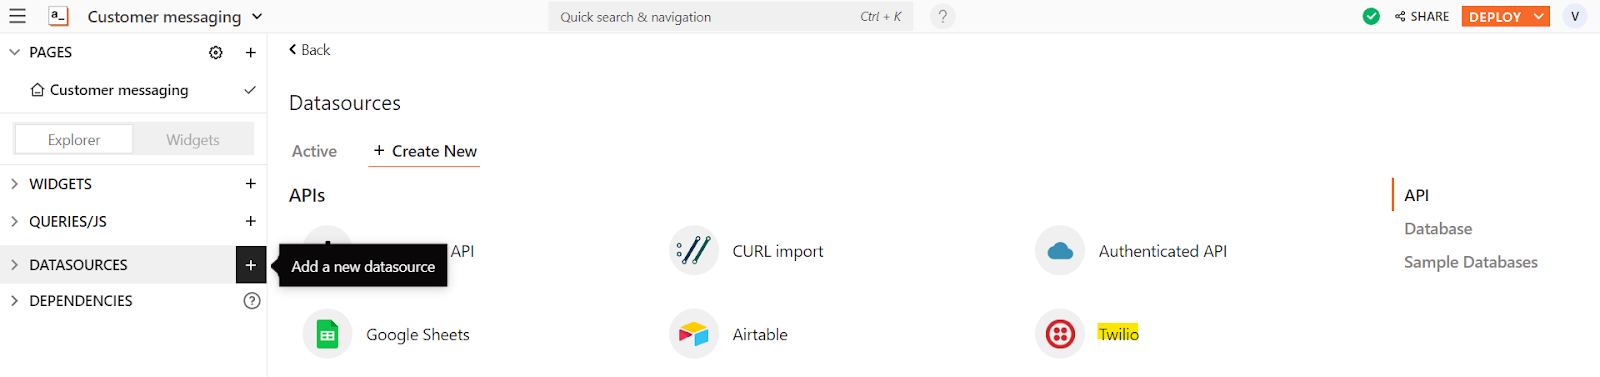Click the Authenticated API cloud icon
Screen dimensions: 1600x377
[1060, 251]
